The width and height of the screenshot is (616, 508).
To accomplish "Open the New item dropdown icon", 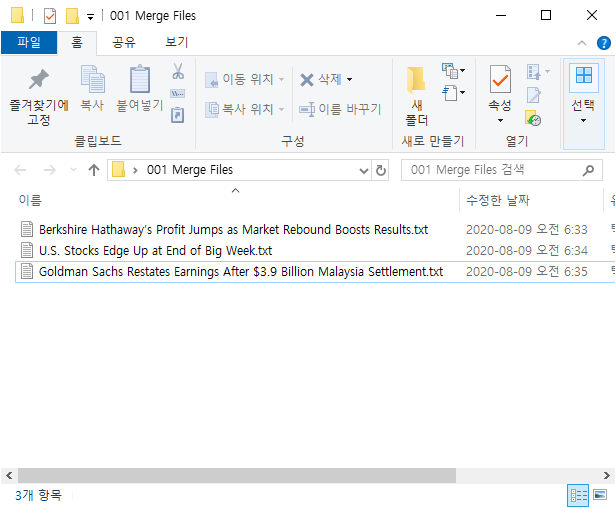I will pos(453,71).
